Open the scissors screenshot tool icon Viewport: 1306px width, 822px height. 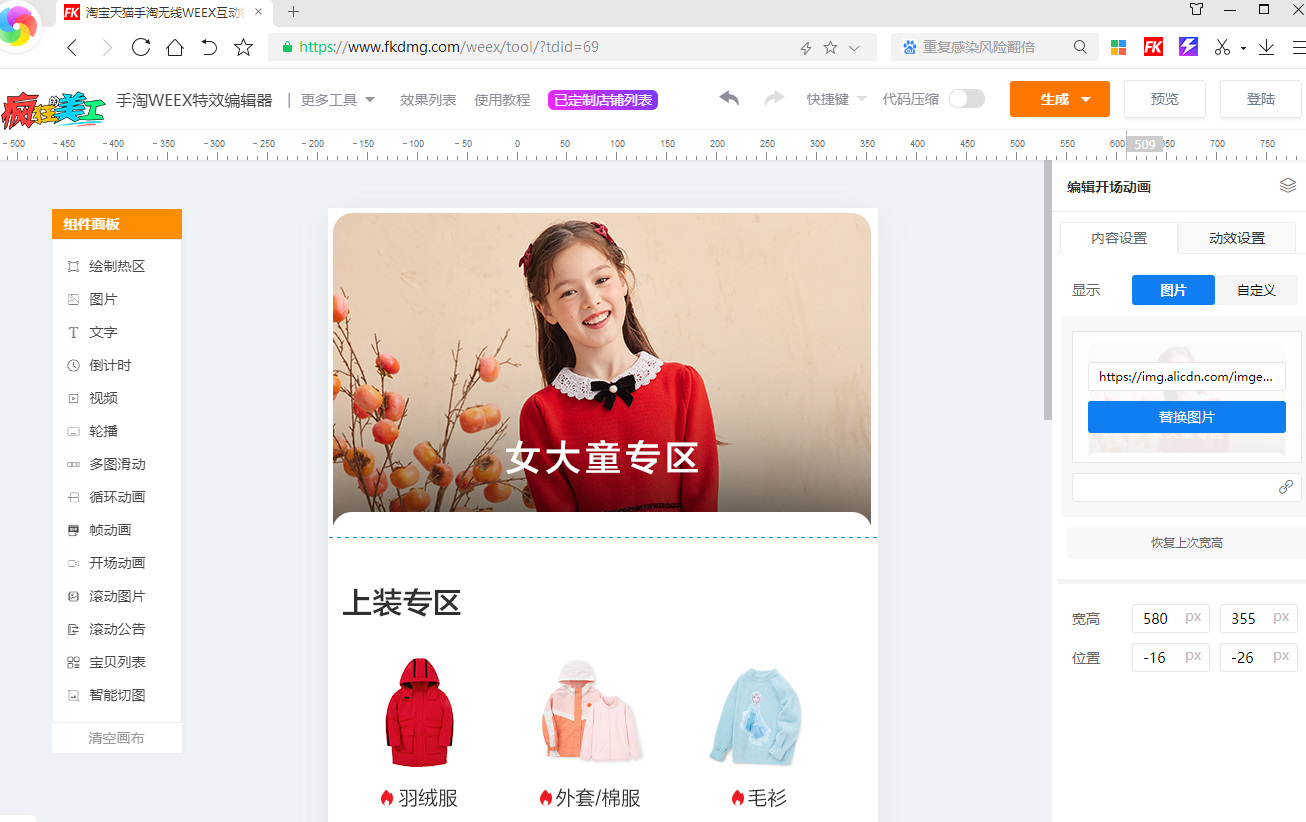[1222, 47]
